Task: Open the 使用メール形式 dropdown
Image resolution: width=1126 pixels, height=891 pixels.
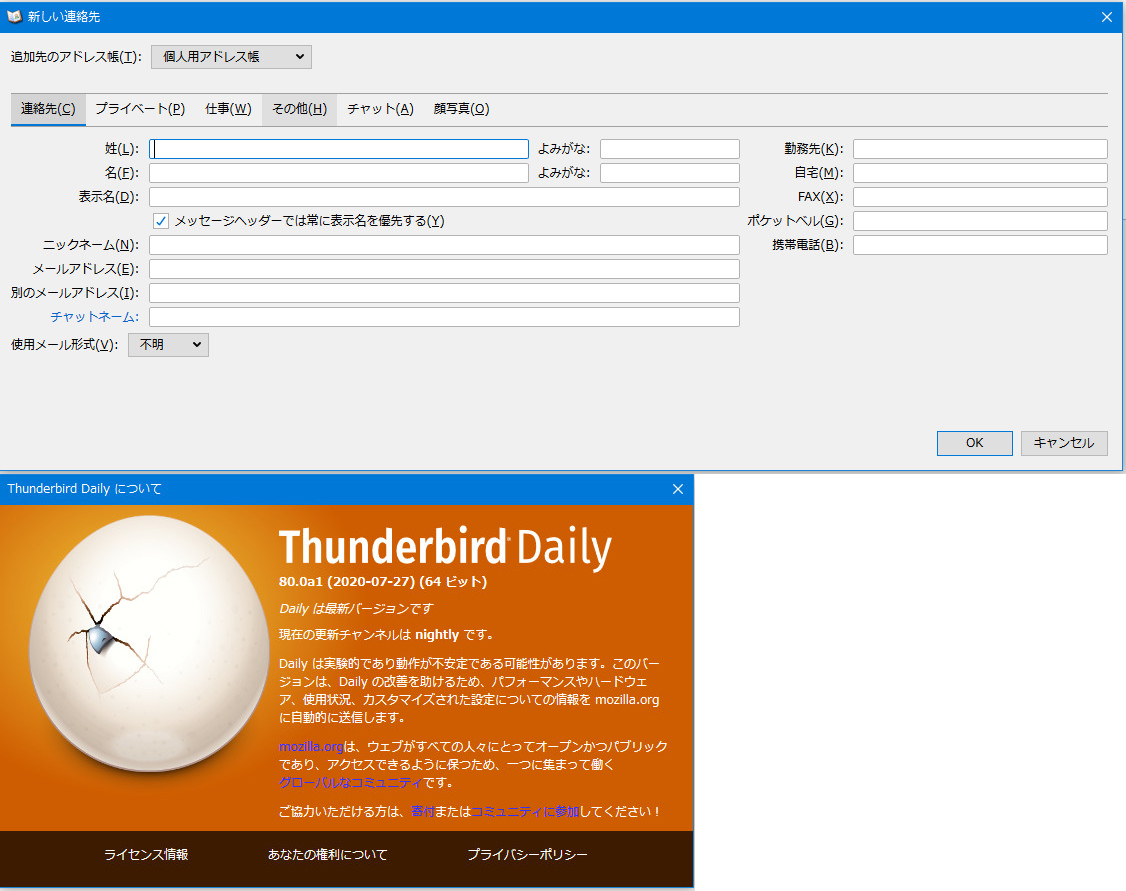Action: pos(168,345)
